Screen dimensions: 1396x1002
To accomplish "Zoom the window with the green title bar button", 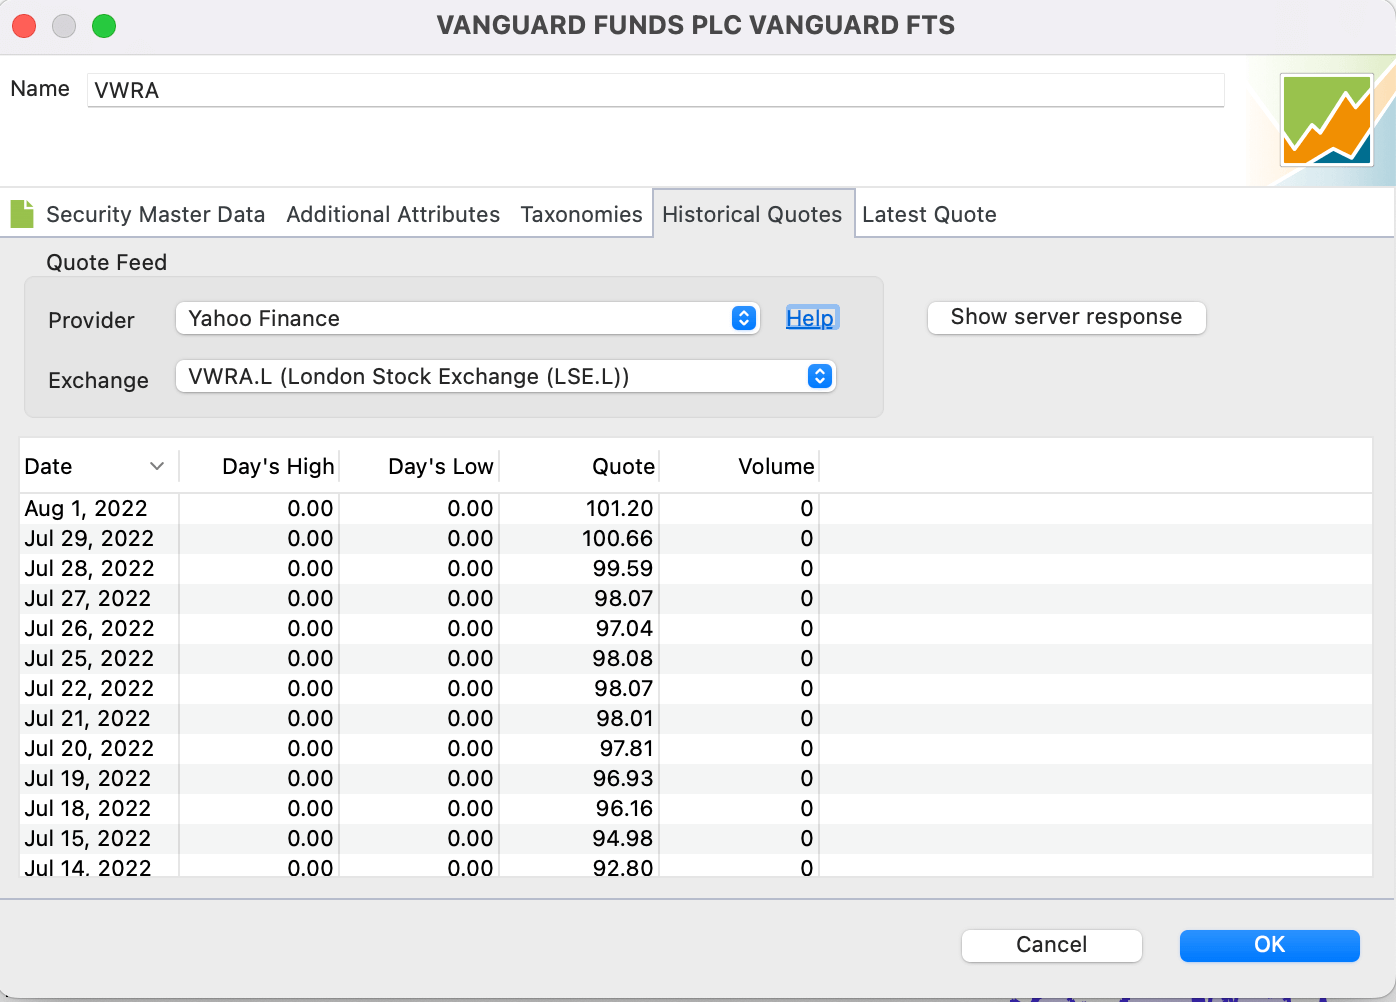I will tap(104, 26).
